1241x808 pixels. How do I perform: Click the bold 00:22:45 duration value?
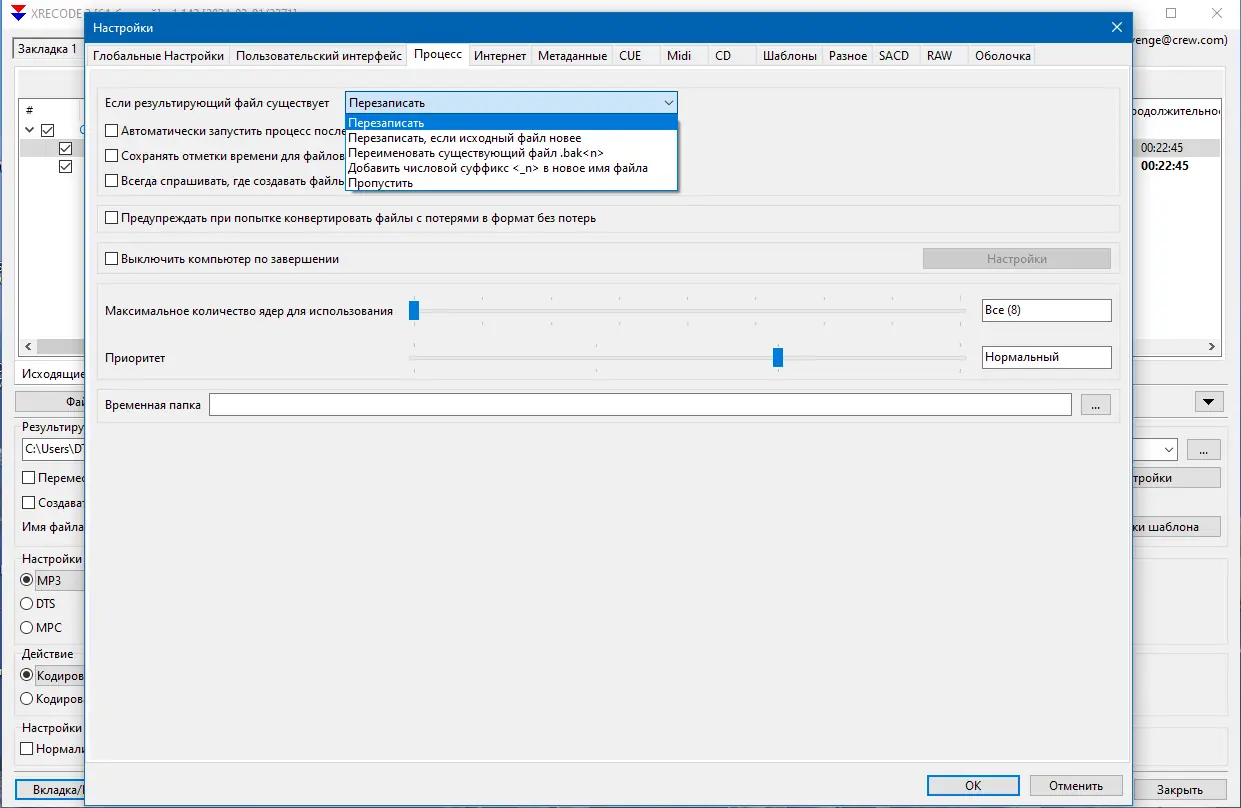click(x=1164, y=166)
